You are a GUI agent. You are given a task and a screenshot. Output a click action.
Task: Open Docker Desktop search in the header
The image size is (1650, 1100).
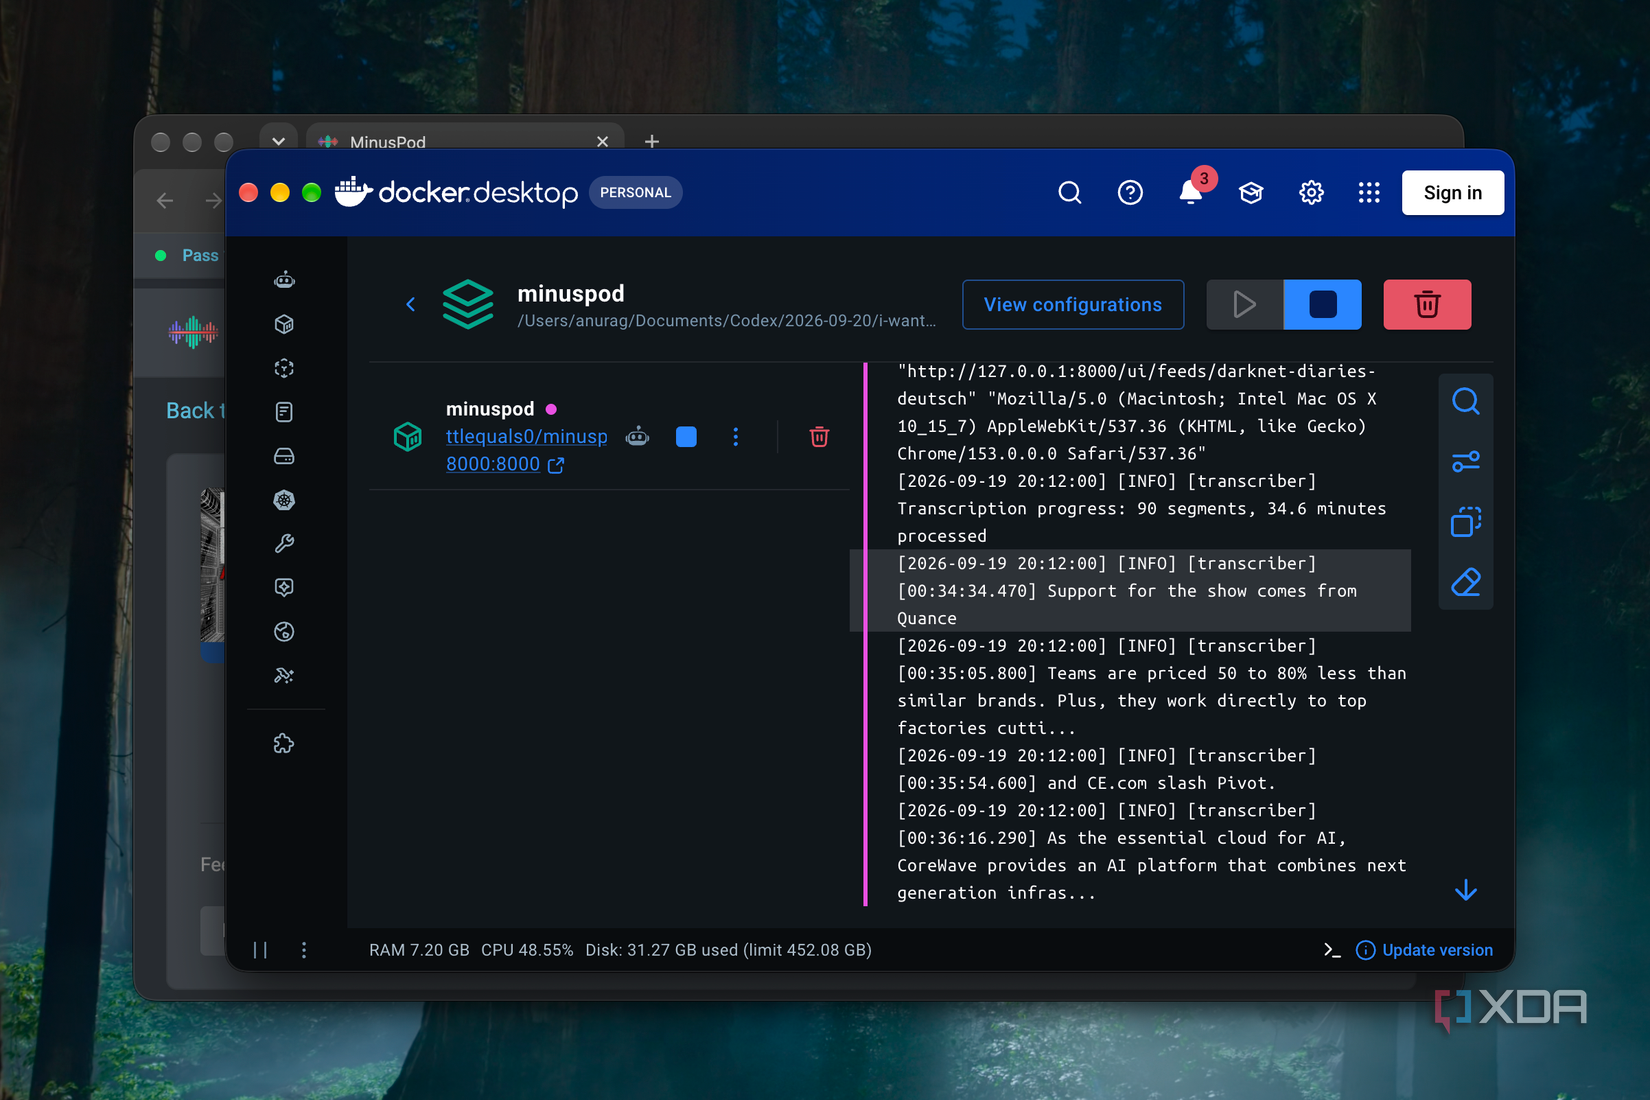click(1070, 193)
